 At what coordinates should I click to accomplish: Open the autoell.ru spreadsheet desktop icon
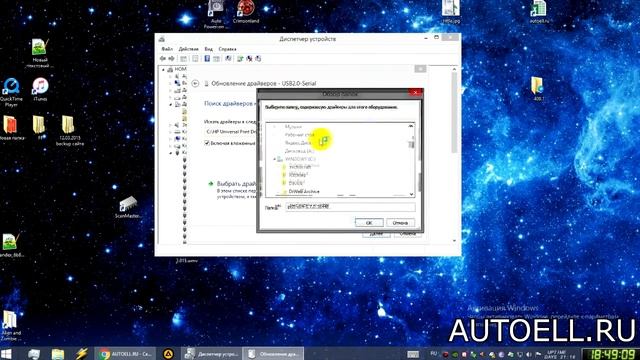538,11
